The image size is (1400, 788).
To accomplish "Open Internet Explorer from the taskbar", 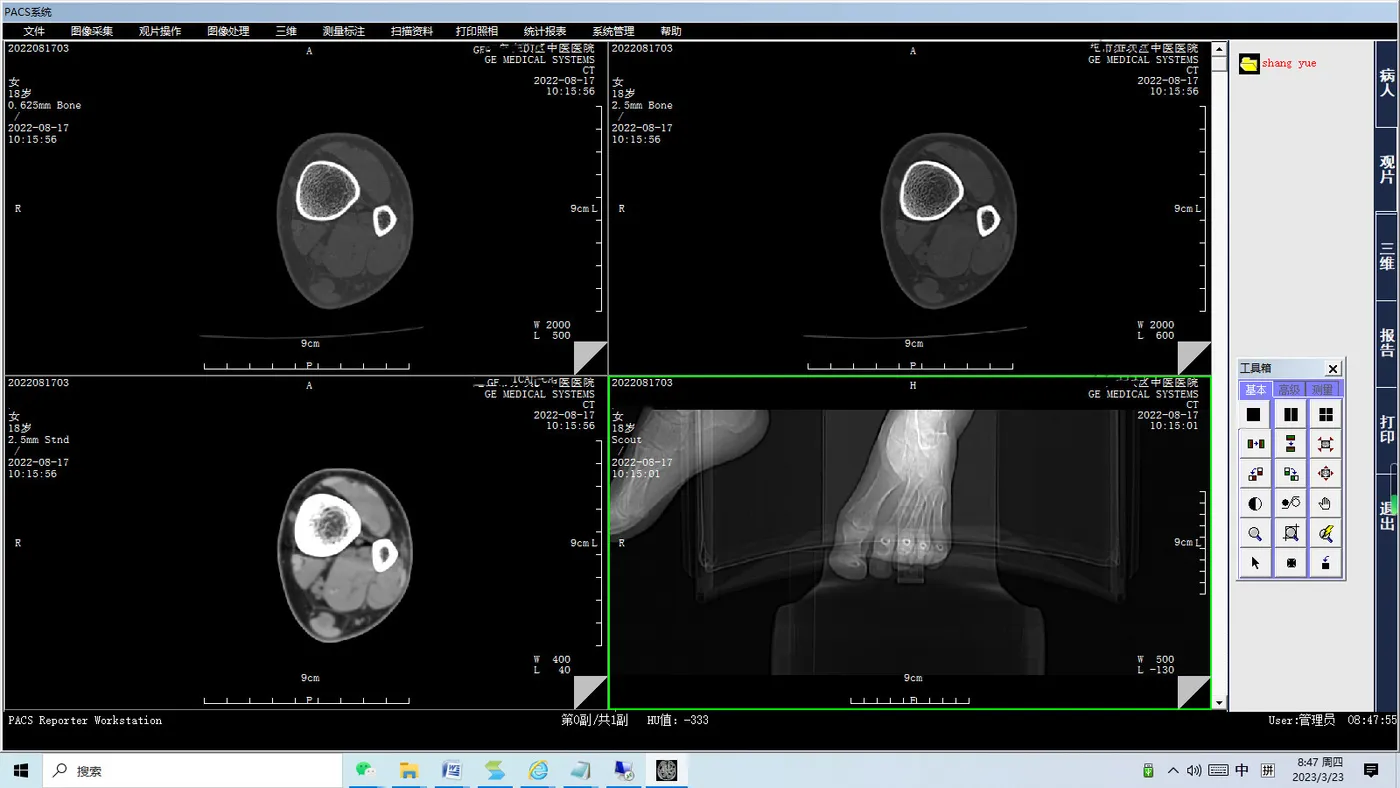I will (538, 770).
